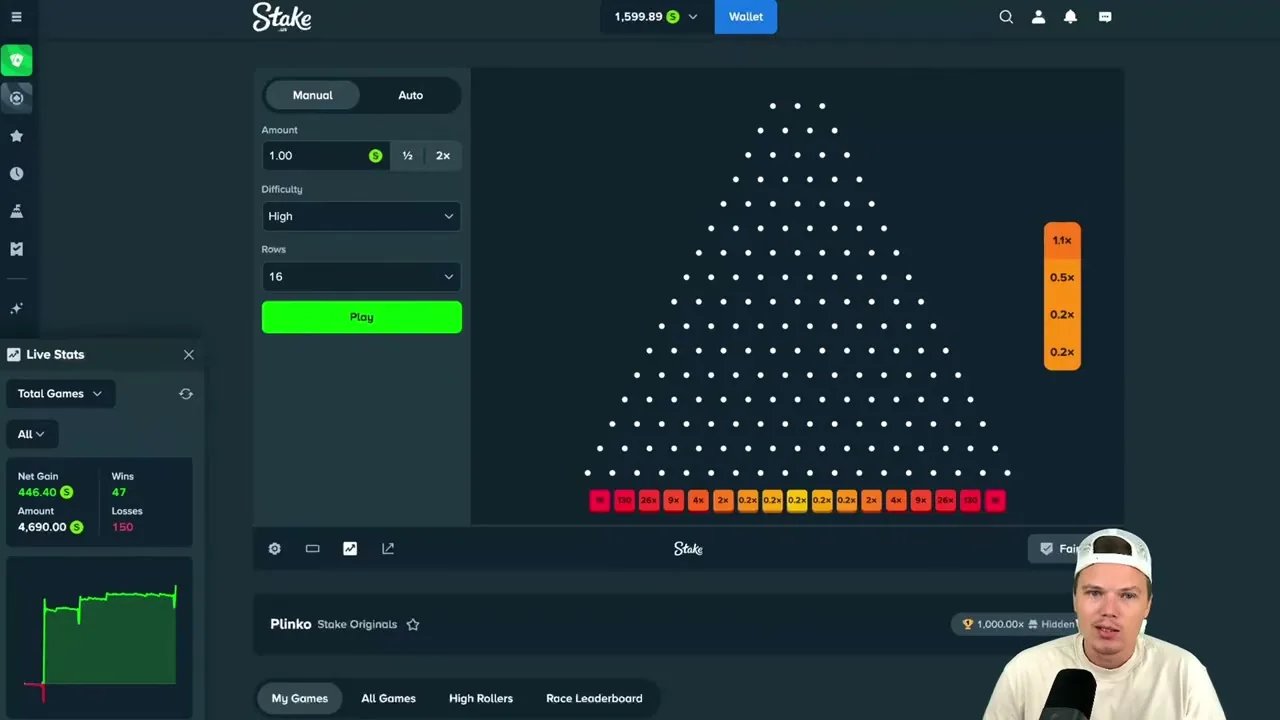1280x720 pixels.
Task: Open the balance currency dropdown 1,599.89
Action: click(x=656, y=17)
